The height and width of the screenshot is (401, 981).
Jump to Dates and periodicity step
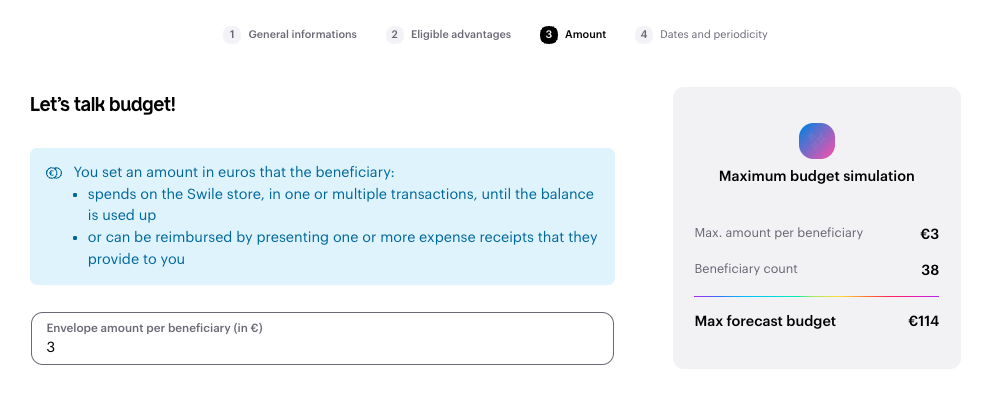(713, 35)
